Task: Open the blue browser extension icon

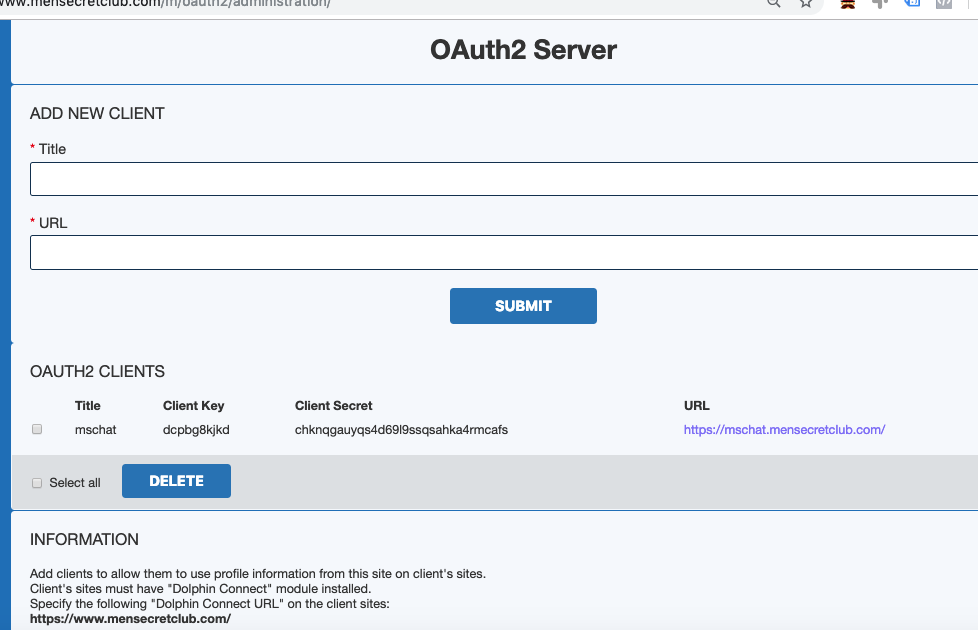Action: click(912, 3)
